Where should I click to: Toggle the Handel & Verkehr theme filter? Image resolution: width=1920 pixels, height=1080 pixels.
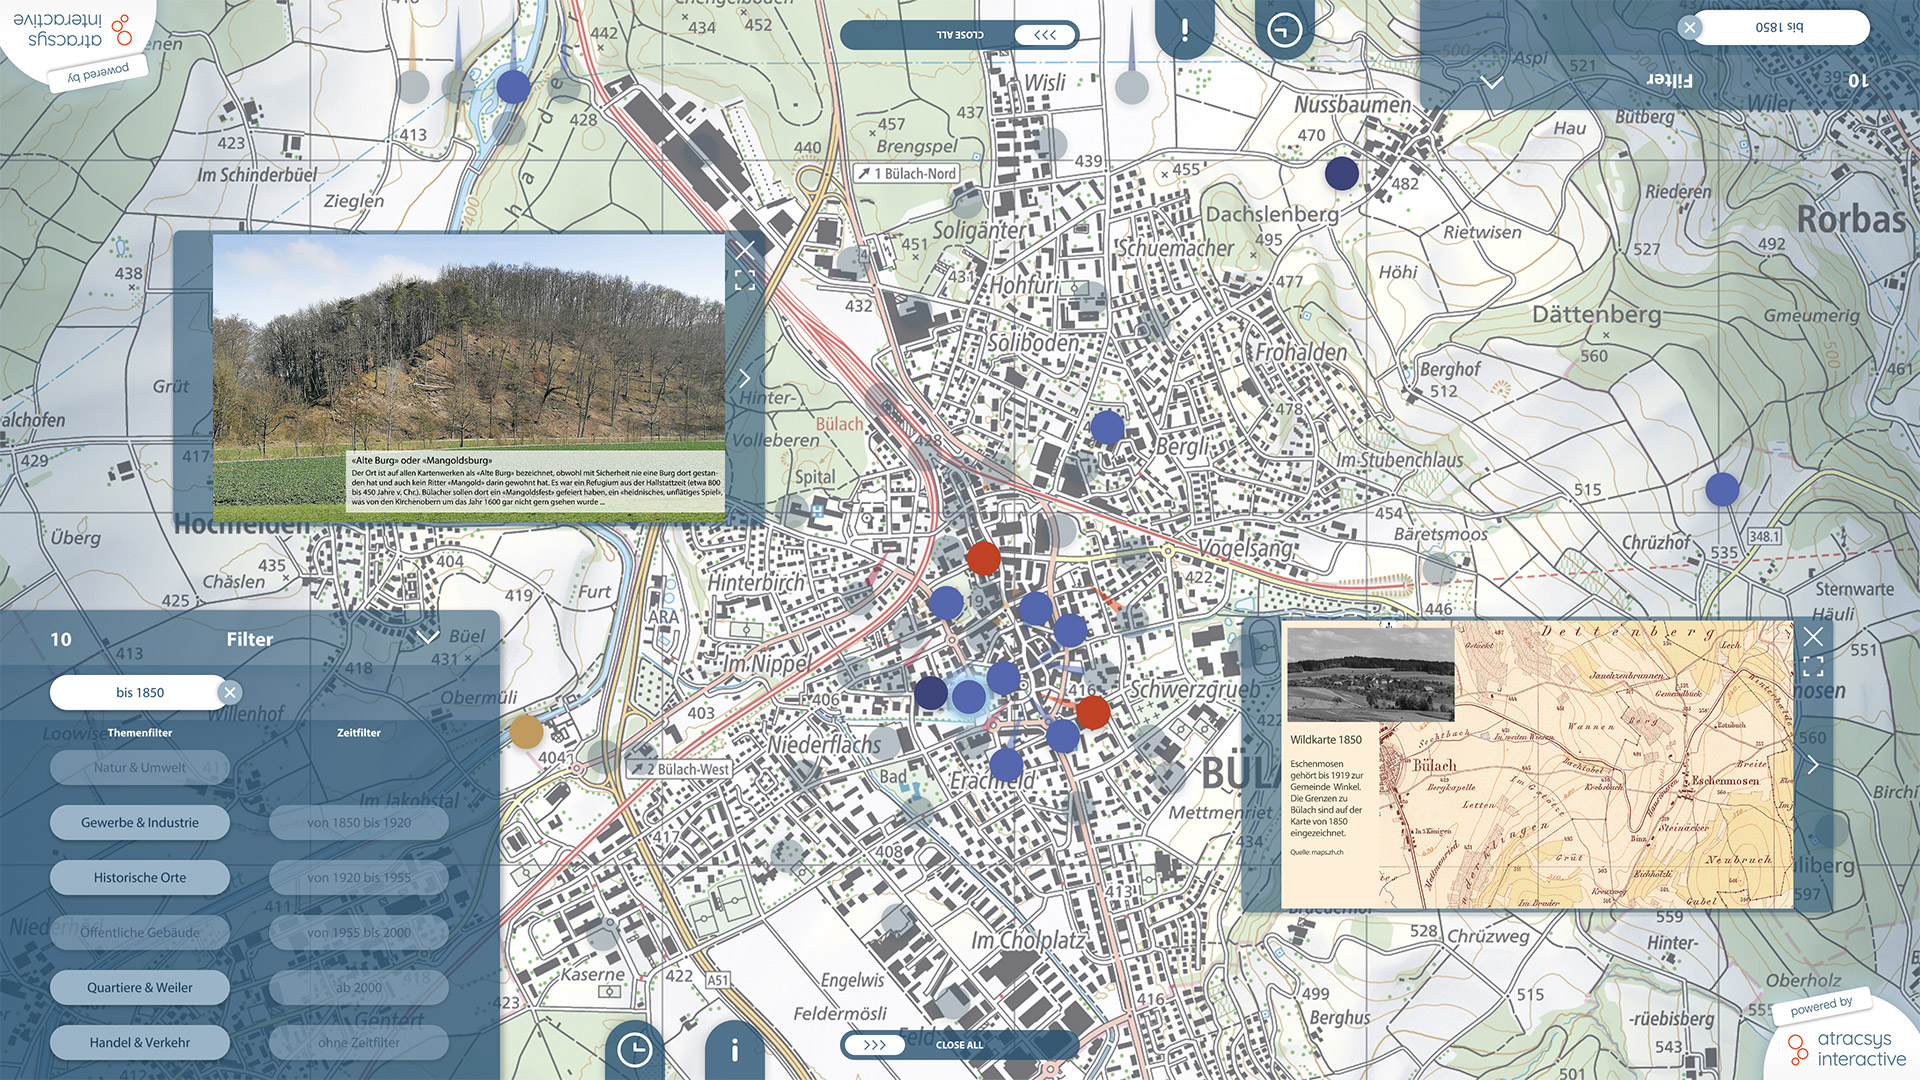pos(140,1042)
